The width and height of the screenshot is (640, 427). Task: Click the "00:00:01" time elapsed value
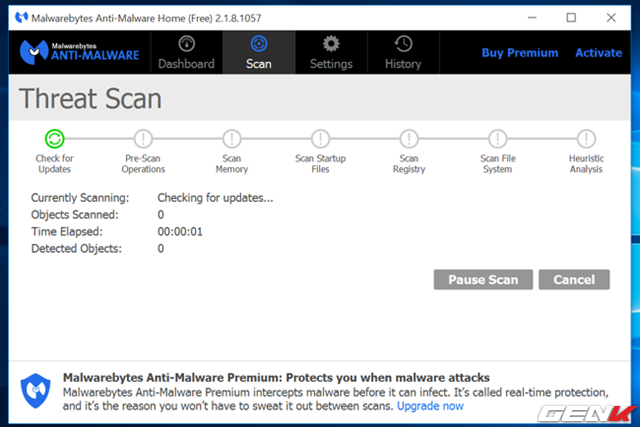pos(180,232)
